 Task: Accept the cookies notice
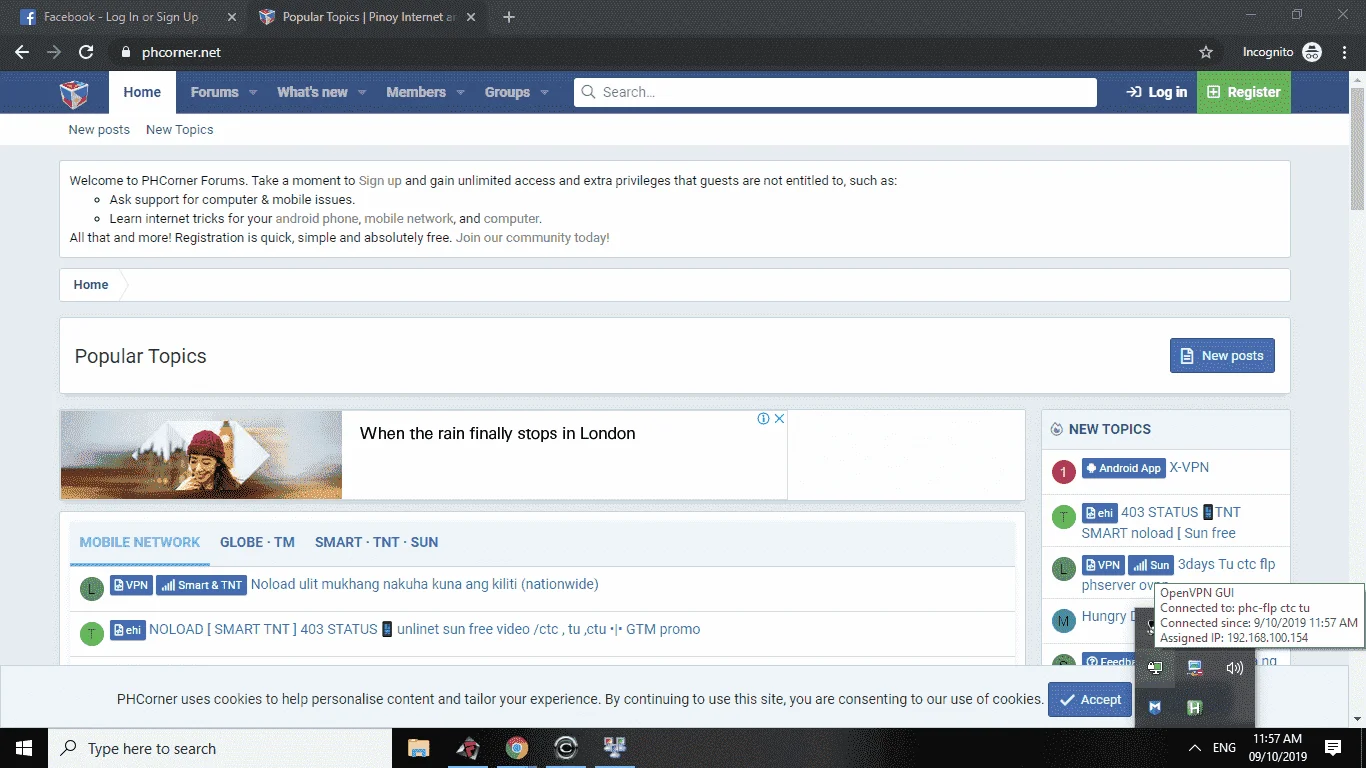pyautogui.click(x=1090, y=699)
